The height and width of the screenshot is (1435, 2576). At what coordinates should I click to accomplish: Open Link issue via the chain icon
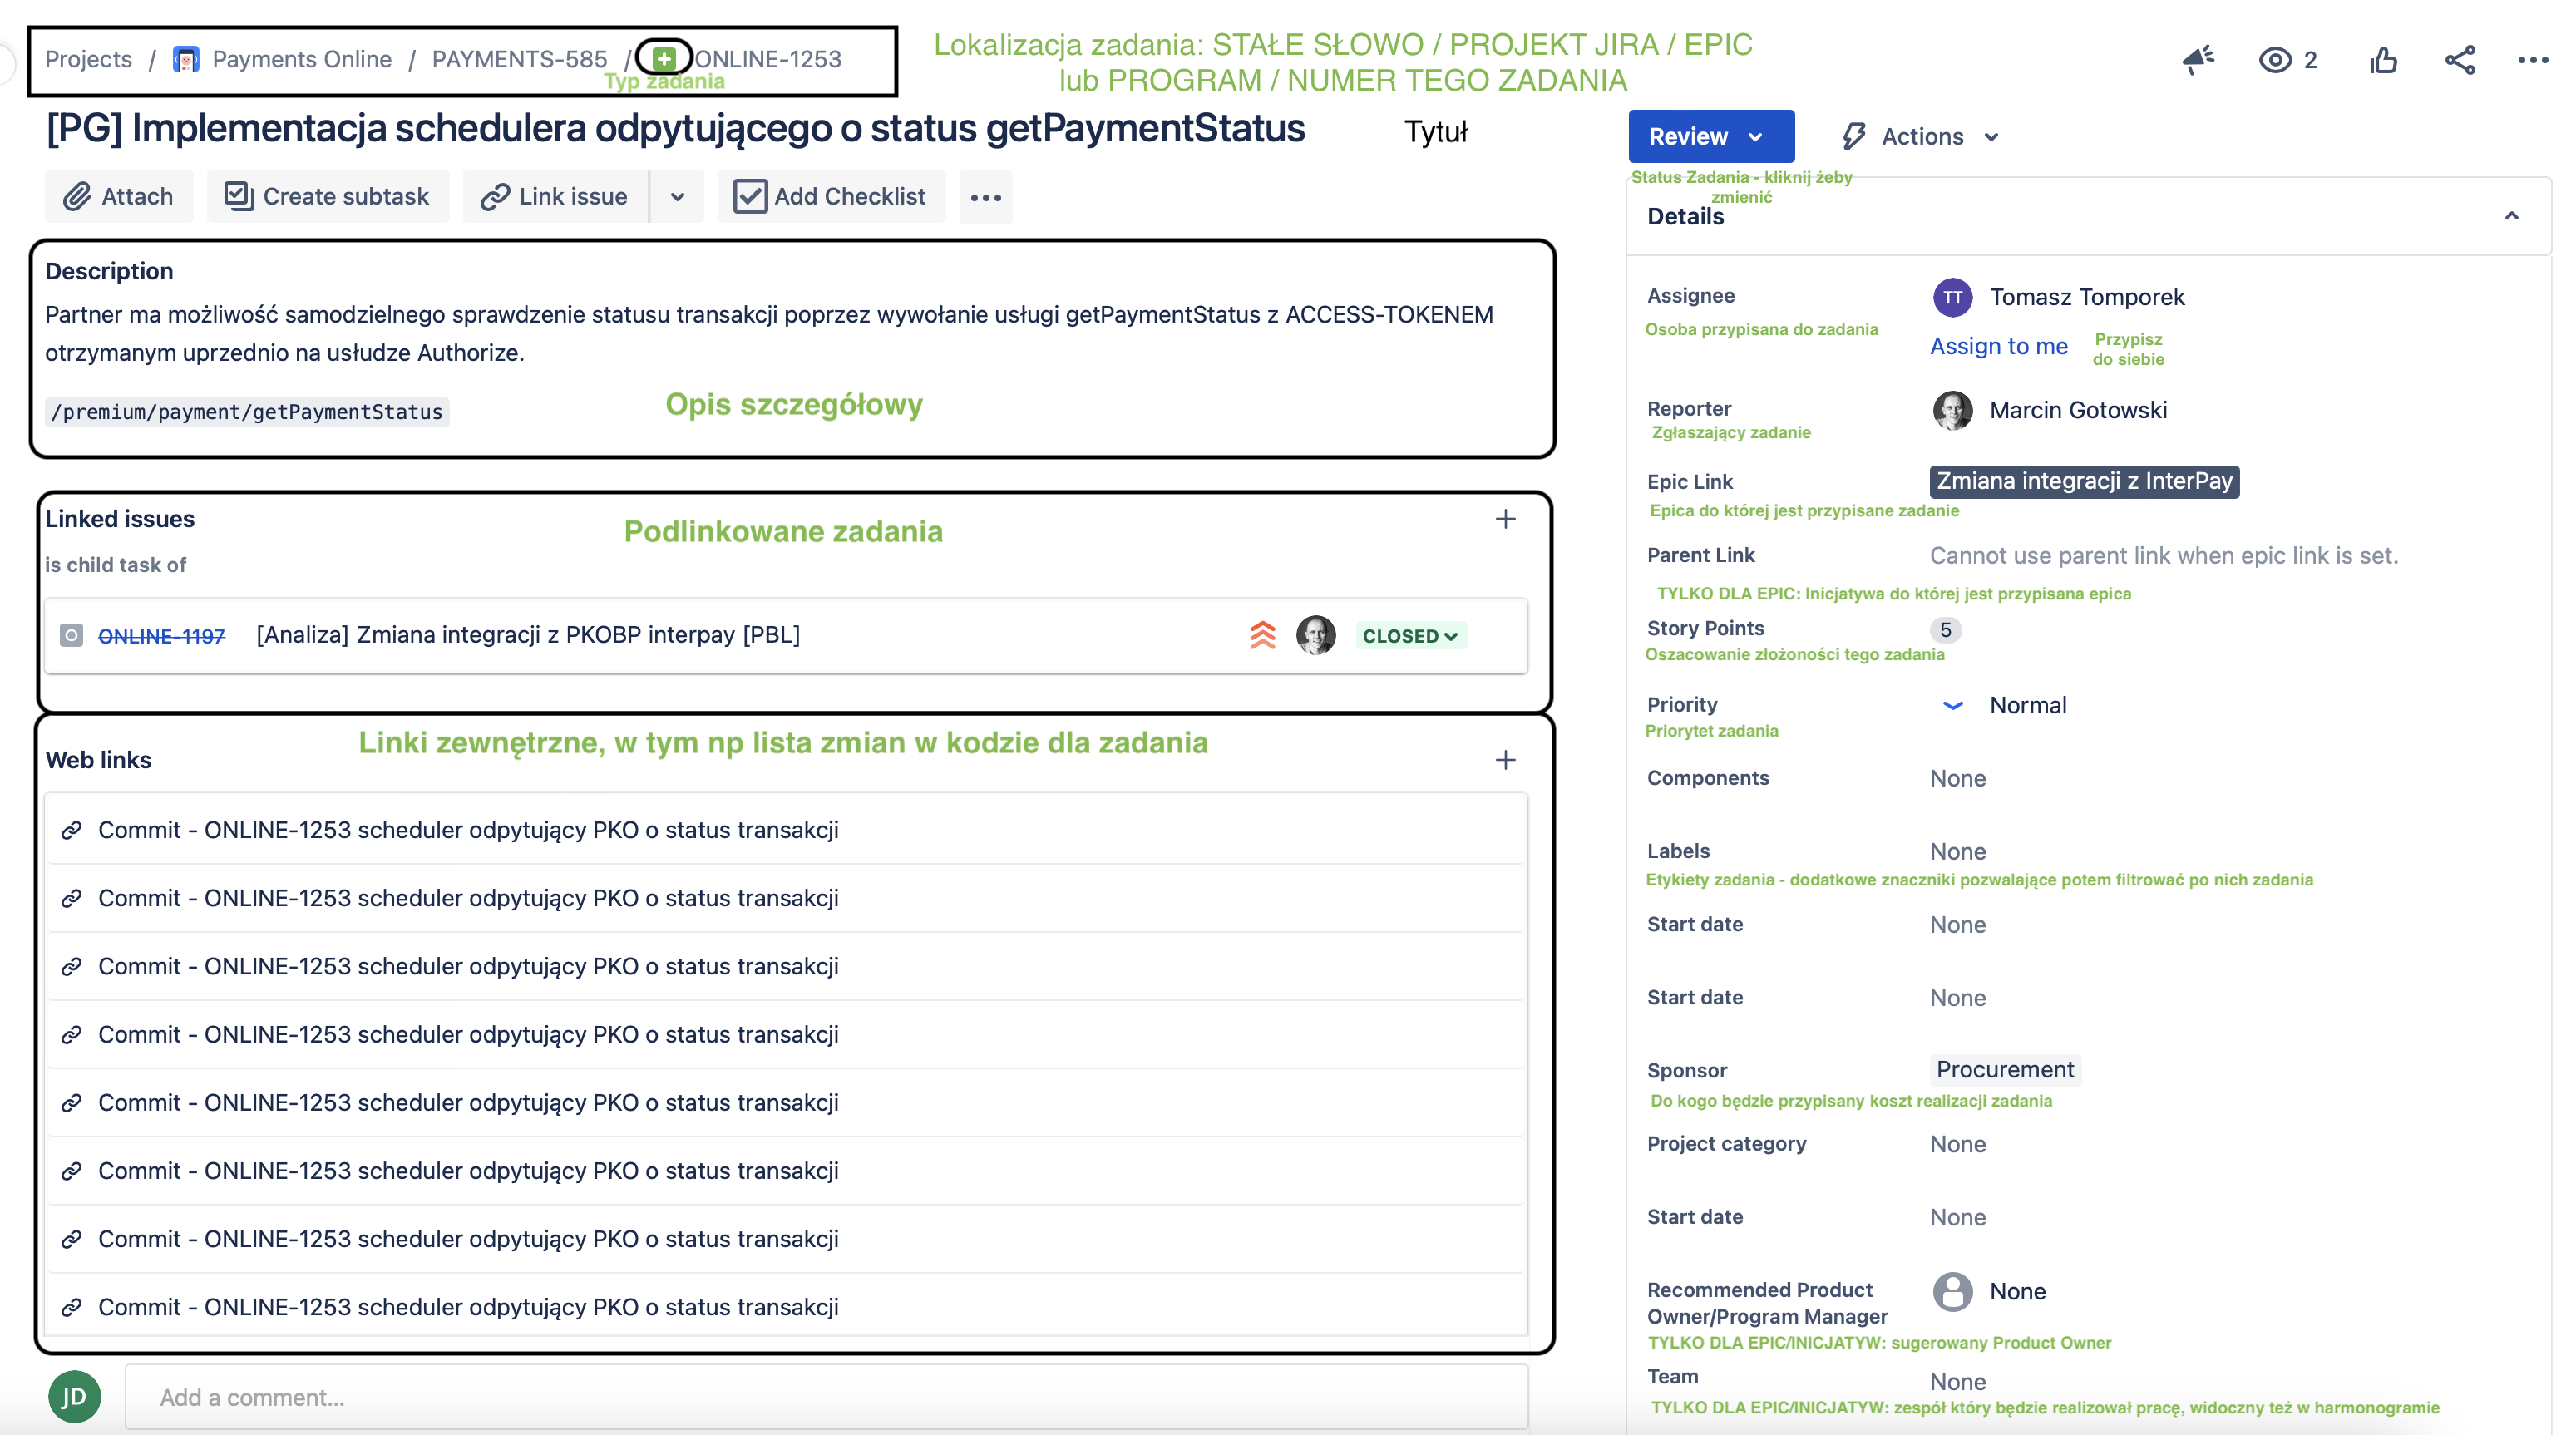point(497,196)
